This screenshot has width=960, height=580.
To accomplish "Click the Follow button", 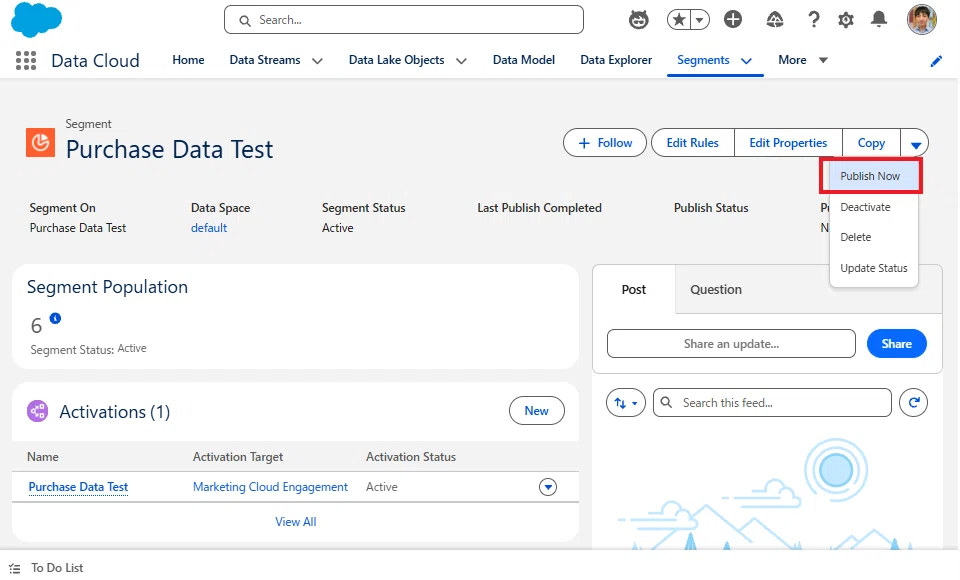I will coord(604,143).
